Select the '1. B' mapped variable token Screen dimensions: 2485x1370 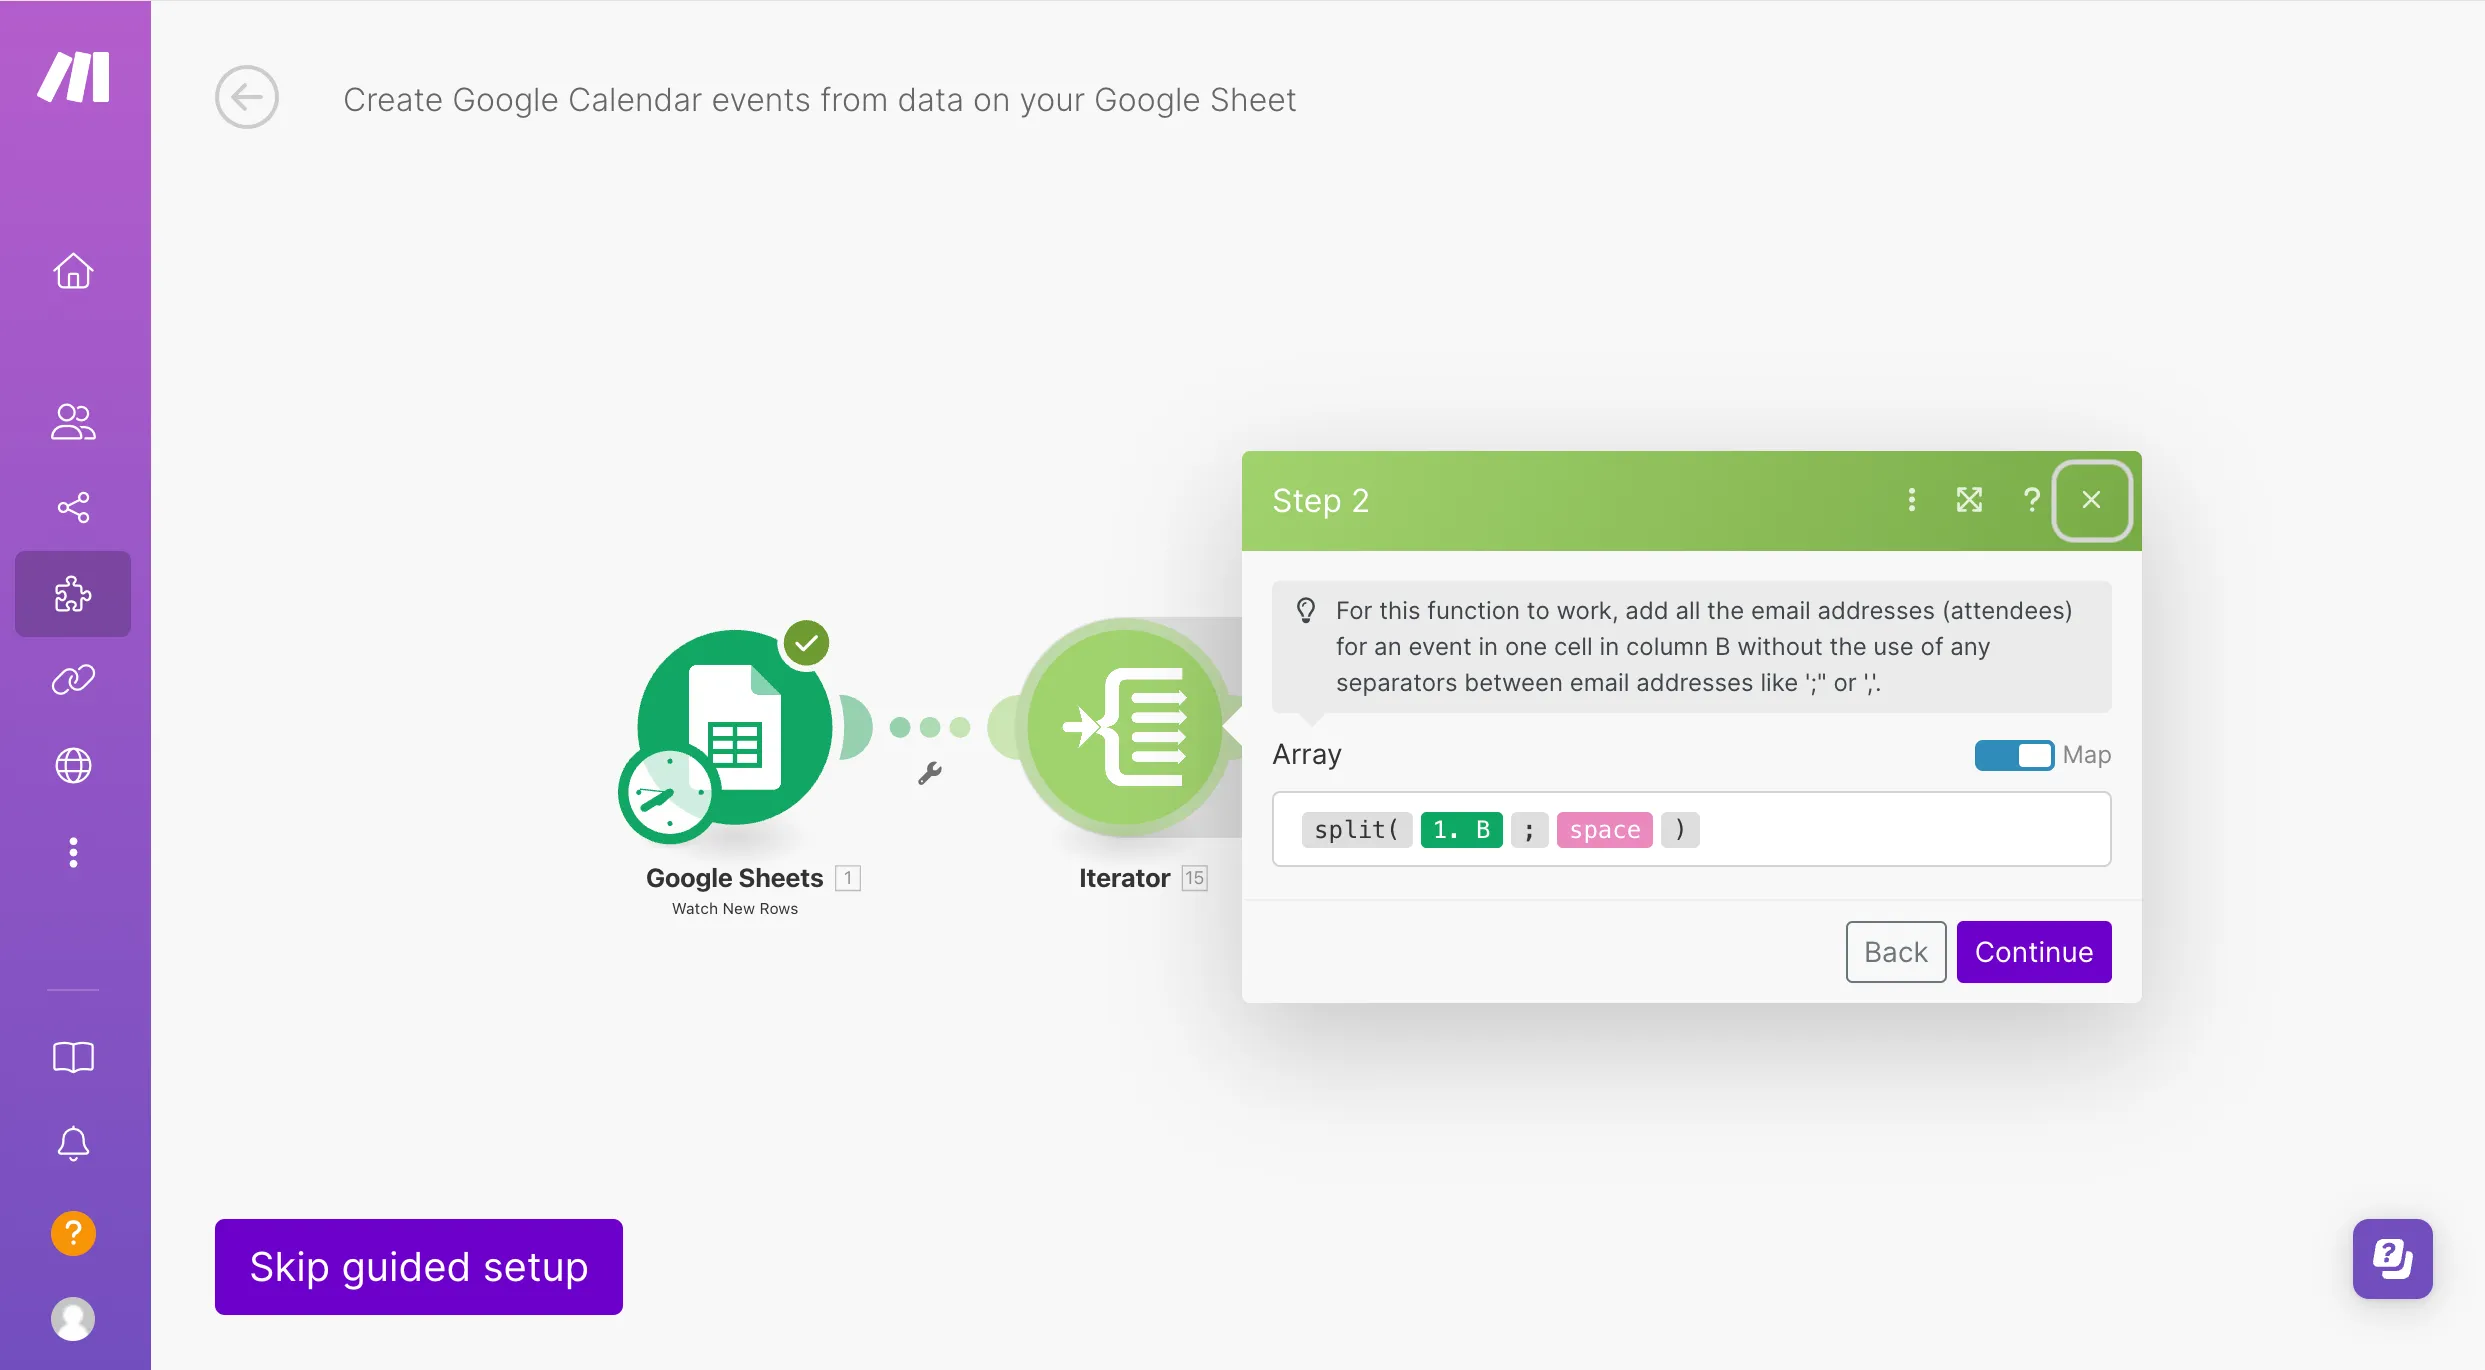[x=1462, y=830]
